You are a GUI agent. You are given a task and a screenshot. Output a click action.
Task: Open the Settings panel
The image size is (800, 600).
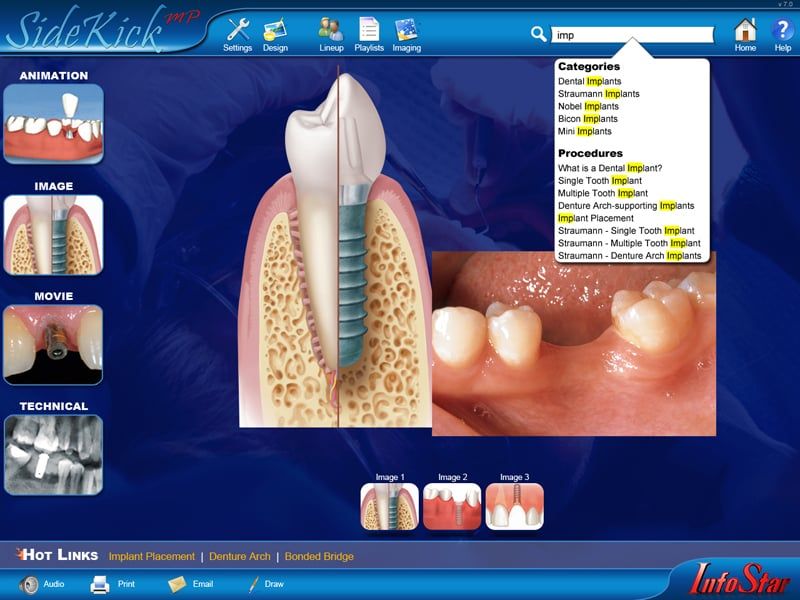[x=236, y=29]
